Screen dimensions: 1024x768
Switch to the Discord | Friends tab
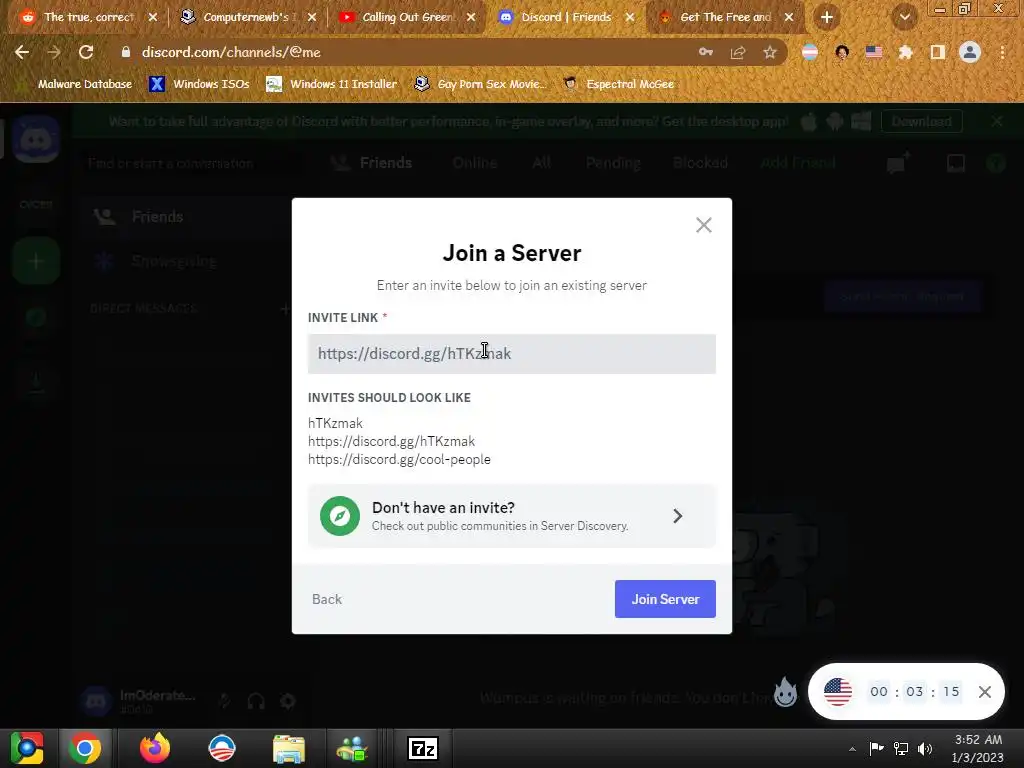tap(566, 17)
